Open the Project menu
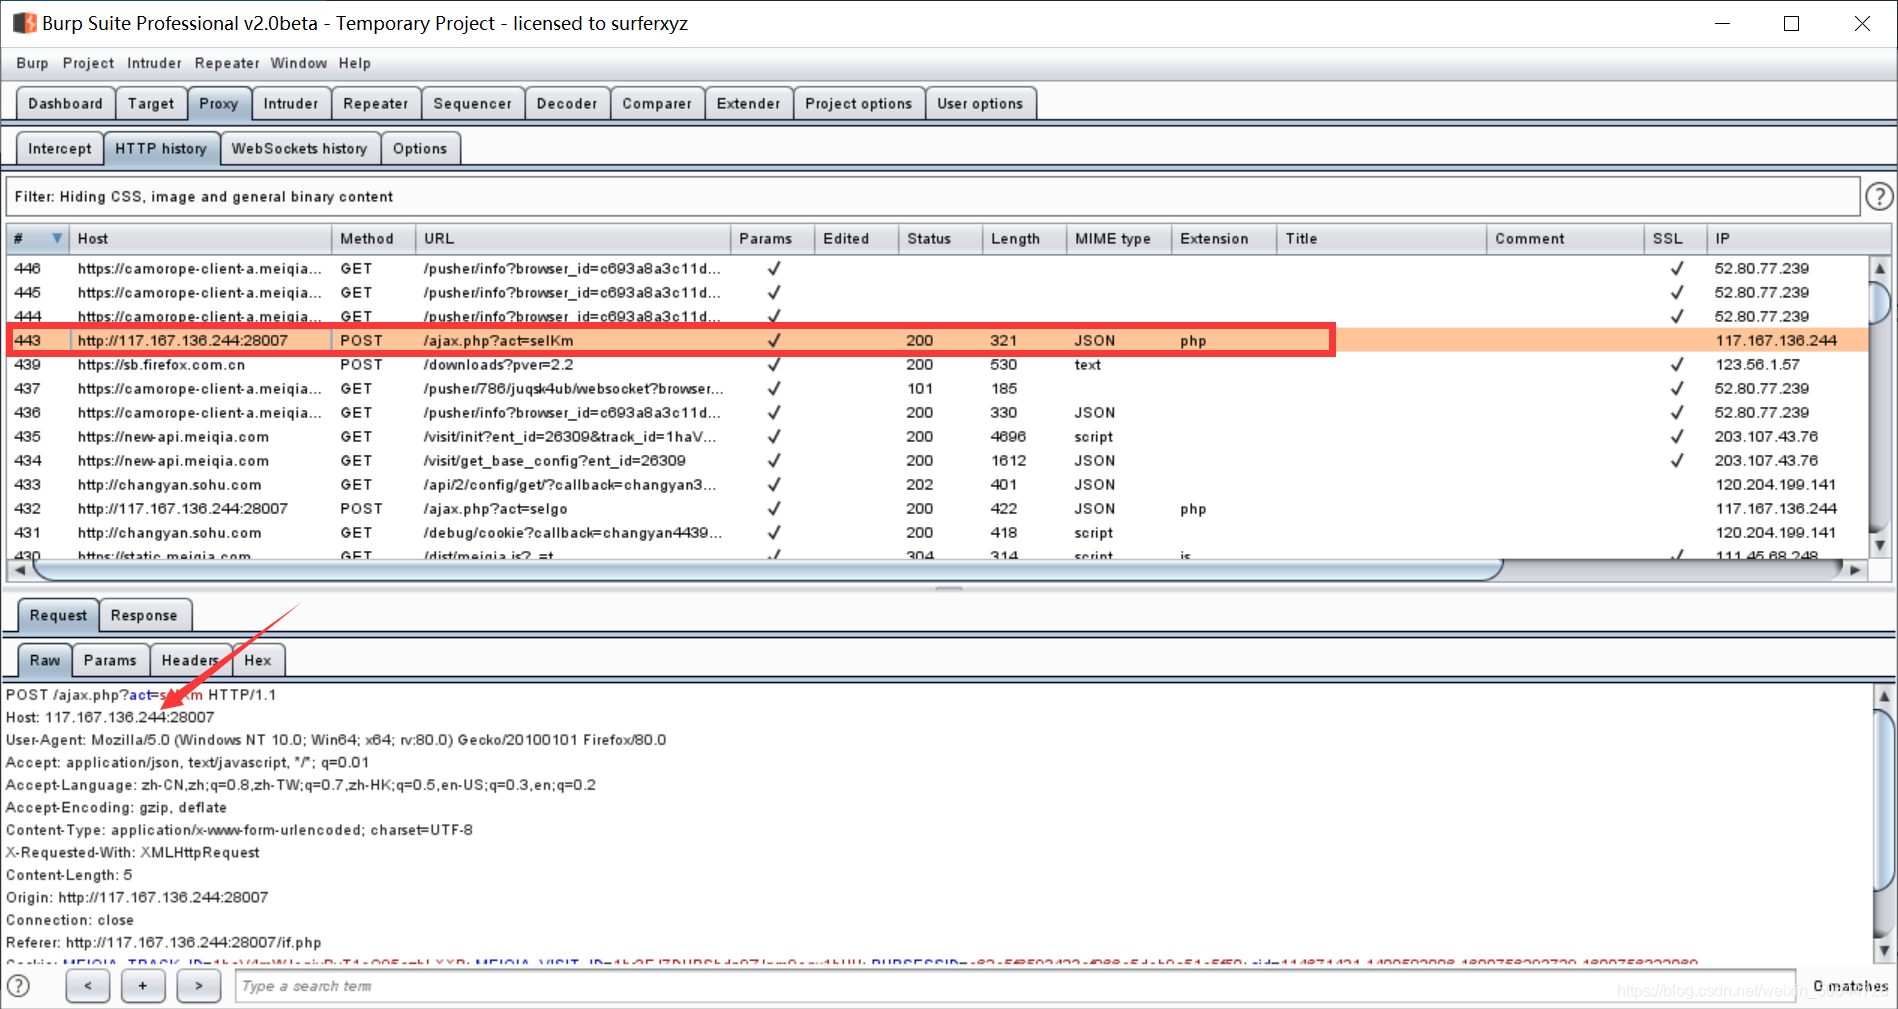Viewport: 1898px width, 1009px height. pos(88,63)
